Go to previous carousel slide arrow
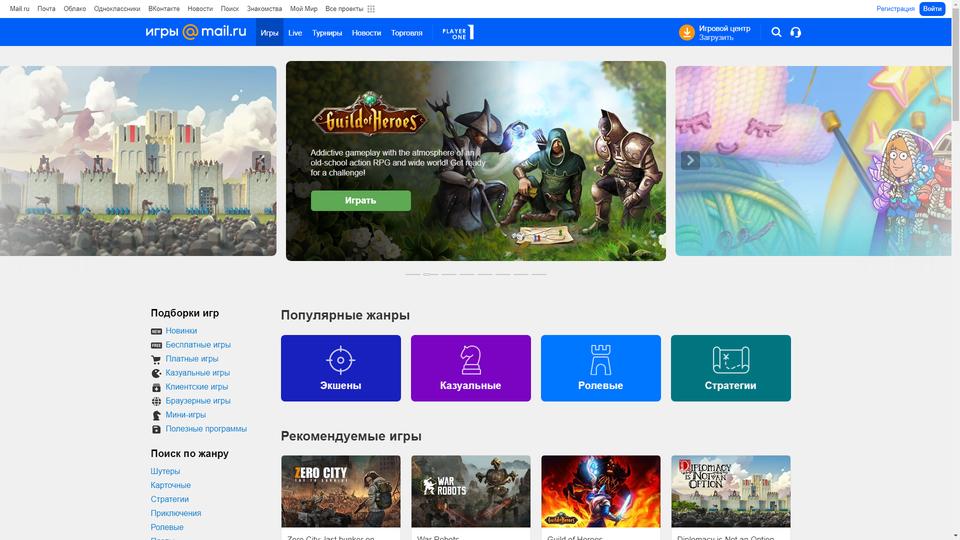The height and width of the screenshot is (540, 960). 261,160
